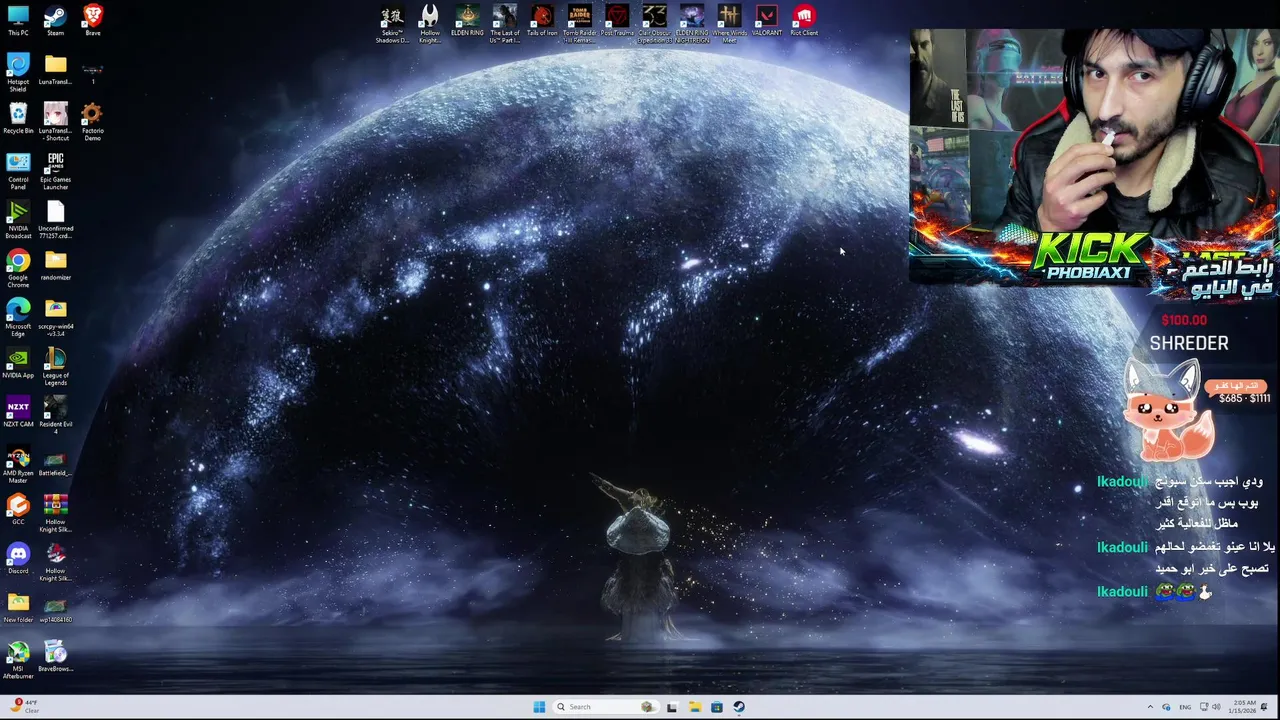
Task: Open Clair Obscur Expedition 33 shortcut
Action: click(654, 25)
